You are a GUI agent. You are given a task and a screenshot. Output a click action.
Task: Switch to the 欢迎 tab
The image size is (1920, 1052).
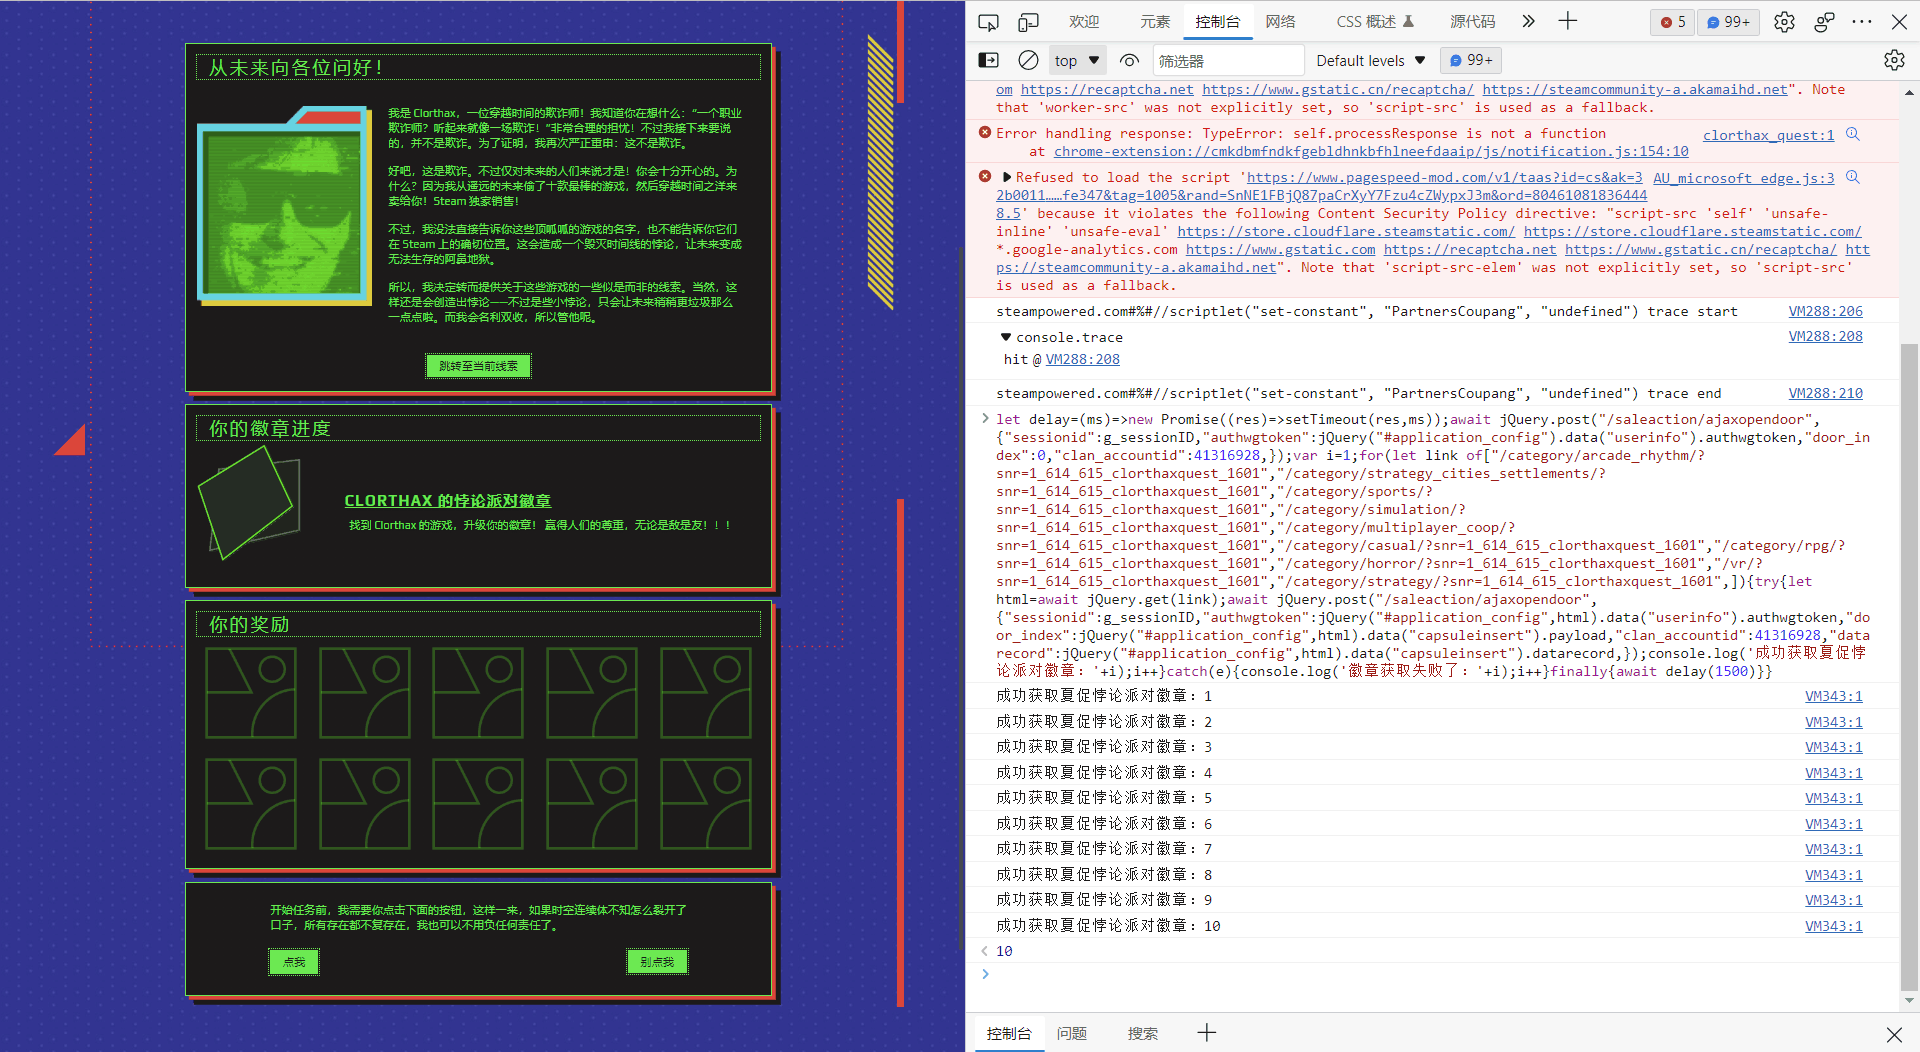(x=1084, y=21)
